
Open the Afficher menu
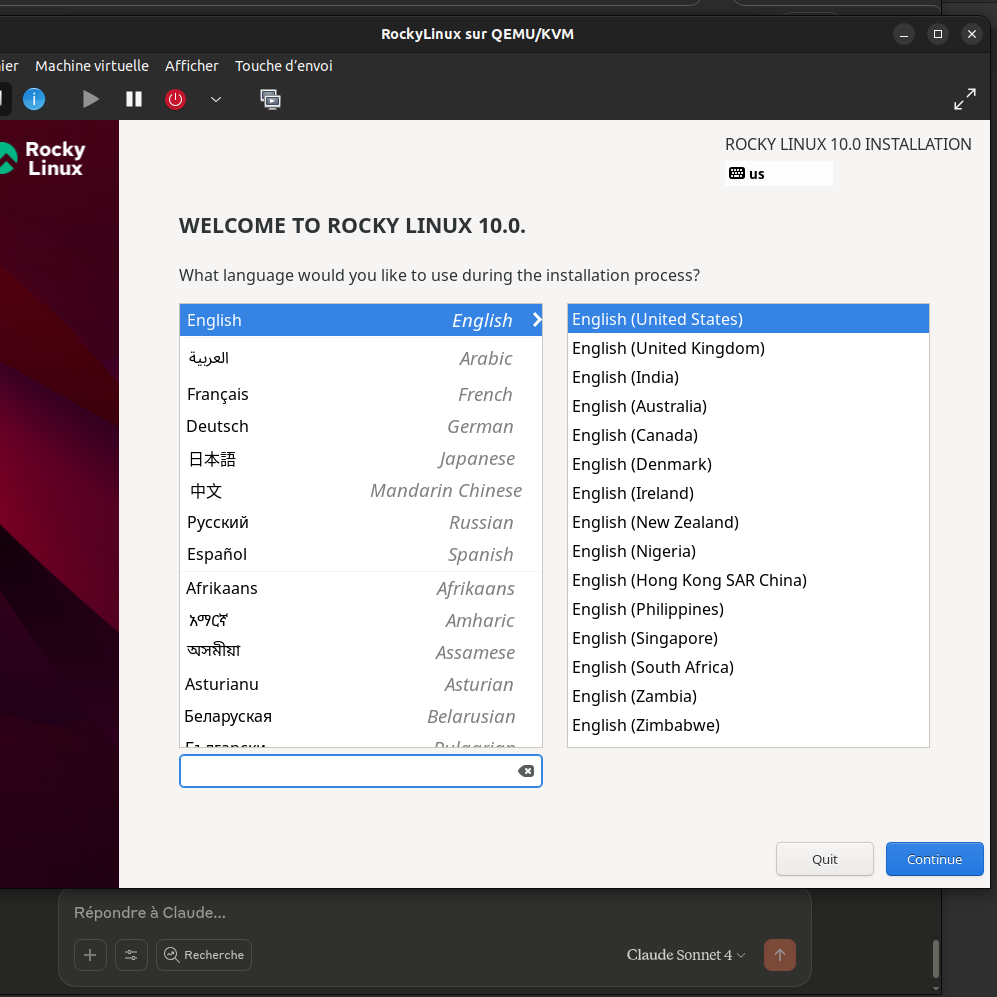[191, 66]
